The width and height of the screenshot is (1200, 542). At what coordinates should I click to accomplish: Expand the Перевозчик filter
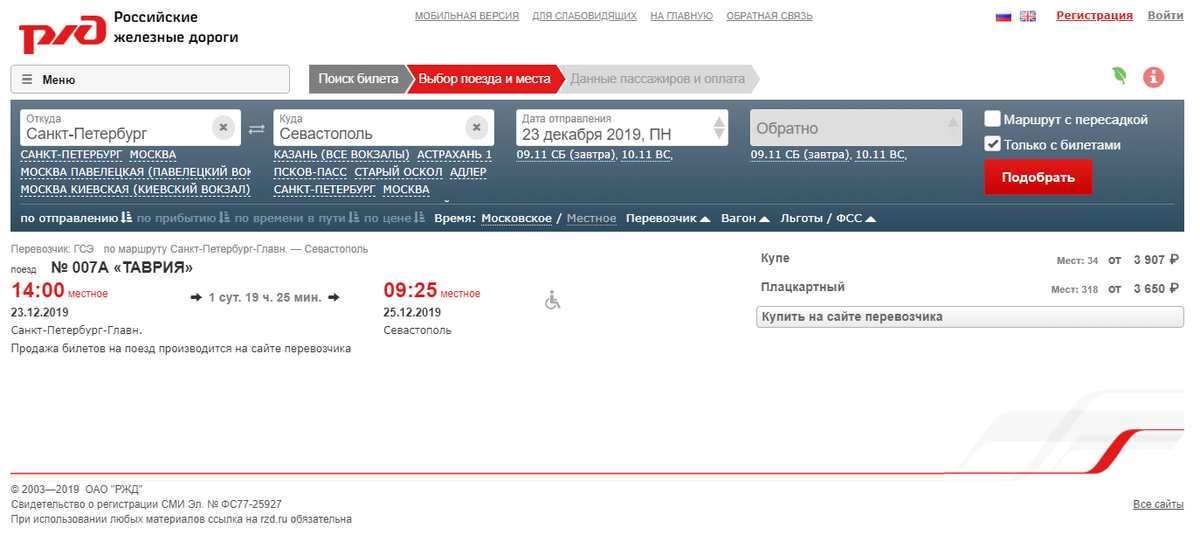668,218
